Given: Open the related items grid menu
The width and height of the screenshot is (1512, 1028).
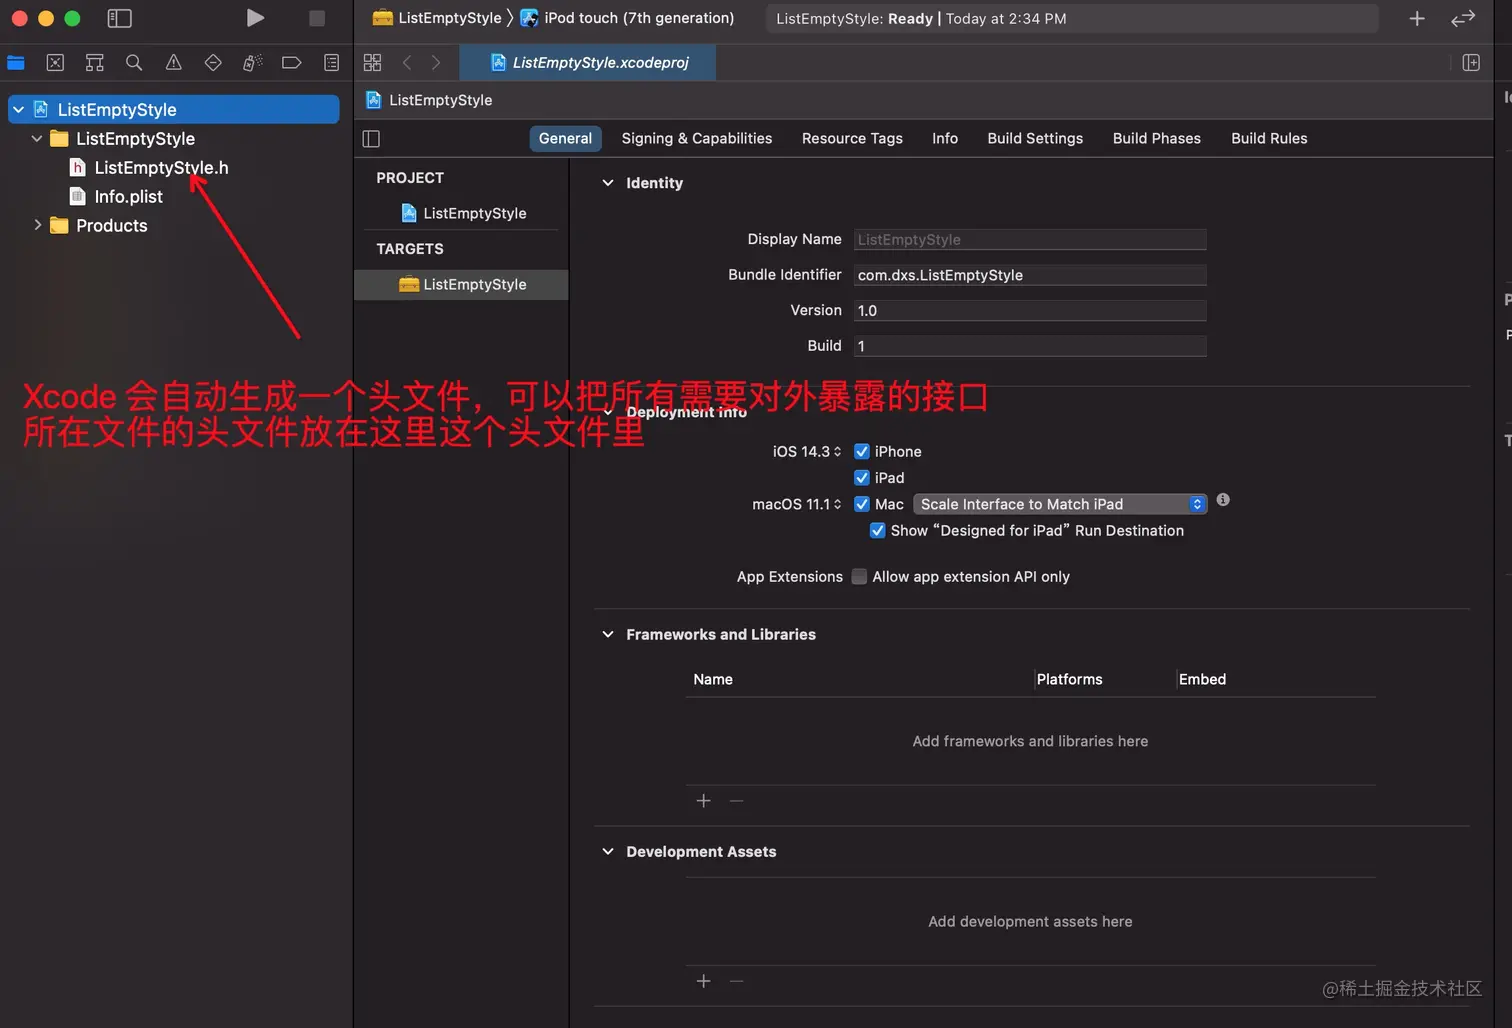Looking at the screenshot, I should pyautogui.click(x=372, y=63).
